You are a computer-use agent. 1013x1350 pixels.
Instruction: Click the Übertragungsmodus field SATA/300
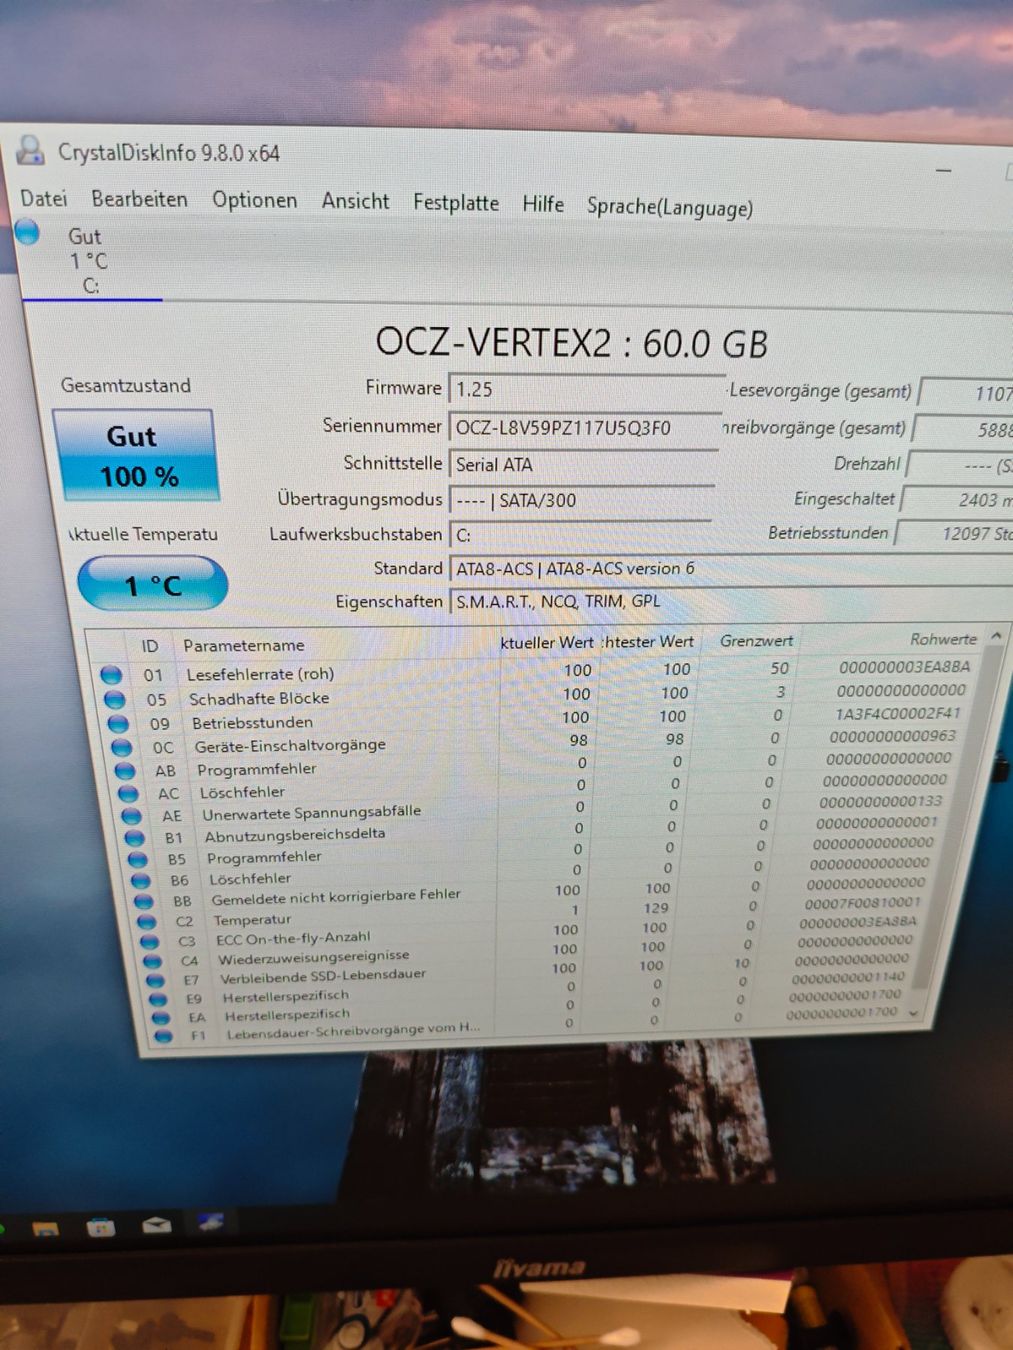tap(581, 500)
